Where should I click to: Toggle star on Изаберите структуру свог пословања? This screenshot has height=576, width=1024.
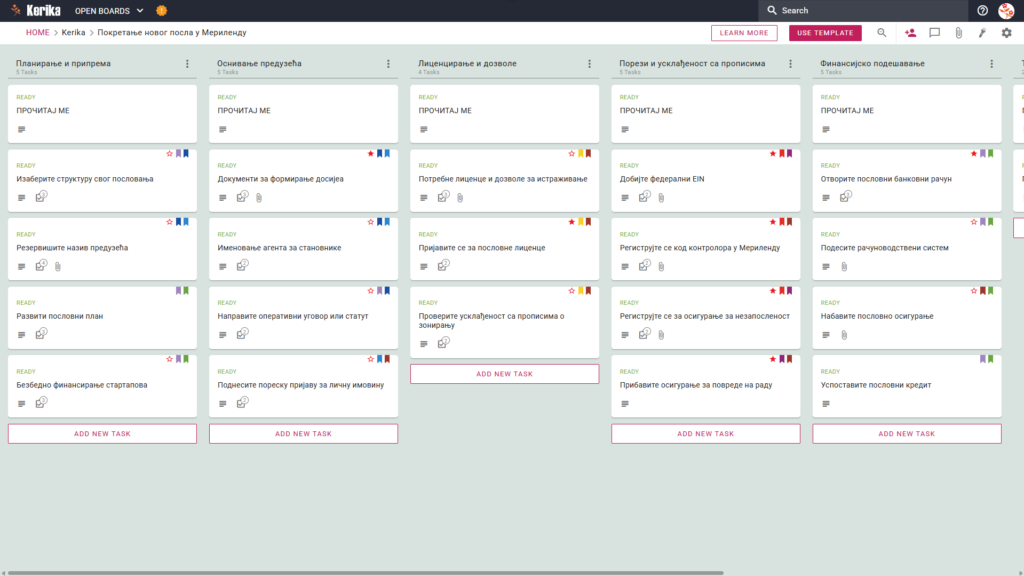tap(169, 153)
